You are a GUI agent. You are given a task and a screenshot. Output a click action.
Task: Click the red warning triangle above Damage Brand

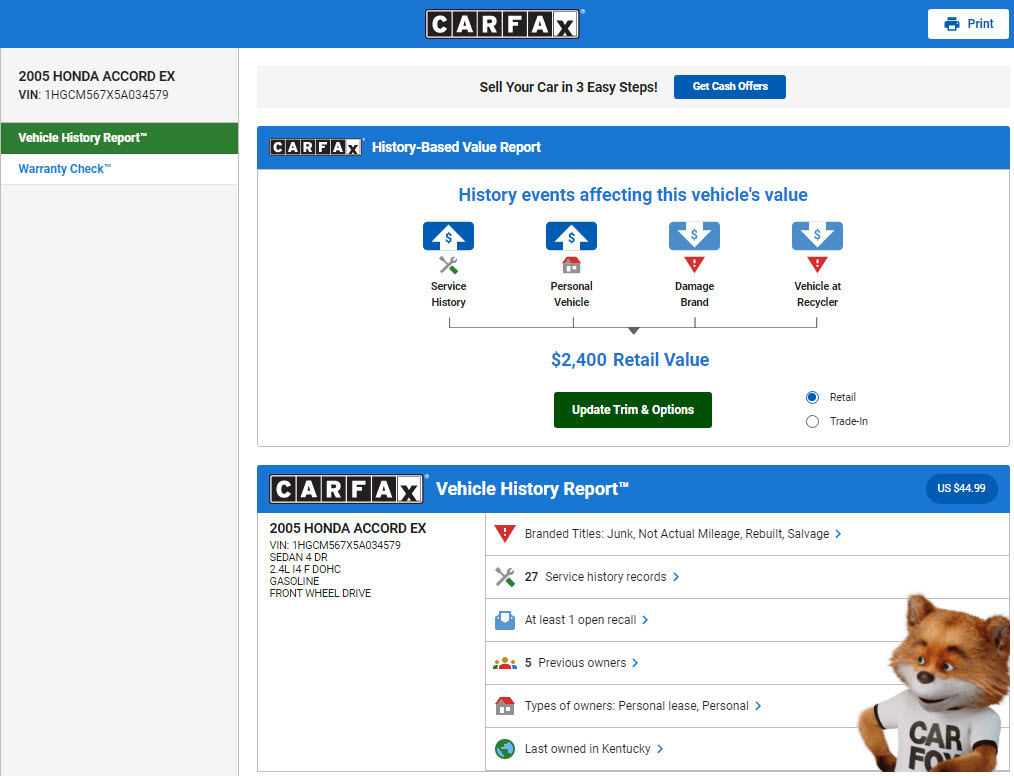694,264
